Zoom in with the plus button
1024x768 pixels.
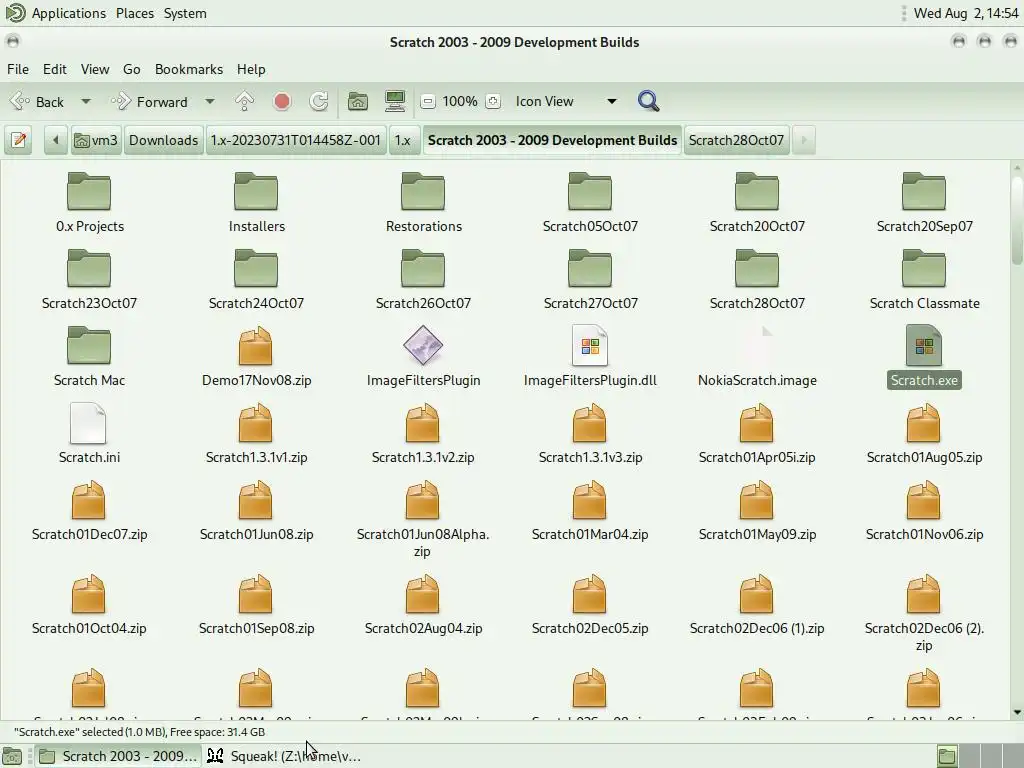pos(493,101)
